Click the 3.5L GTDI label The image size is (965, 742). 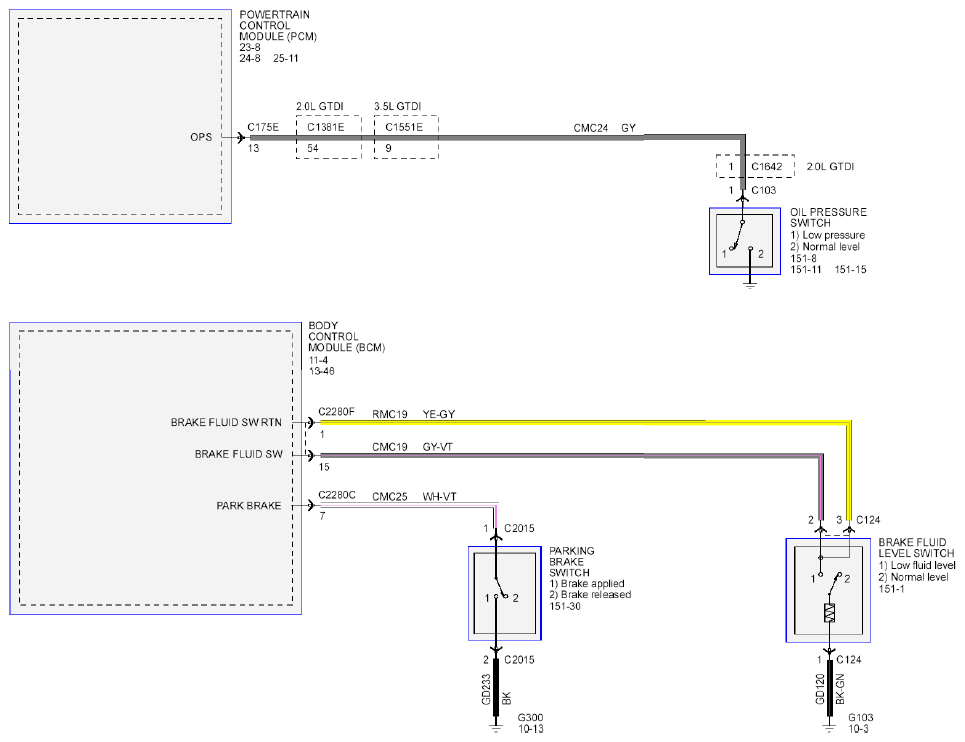(x=398, y=106)
